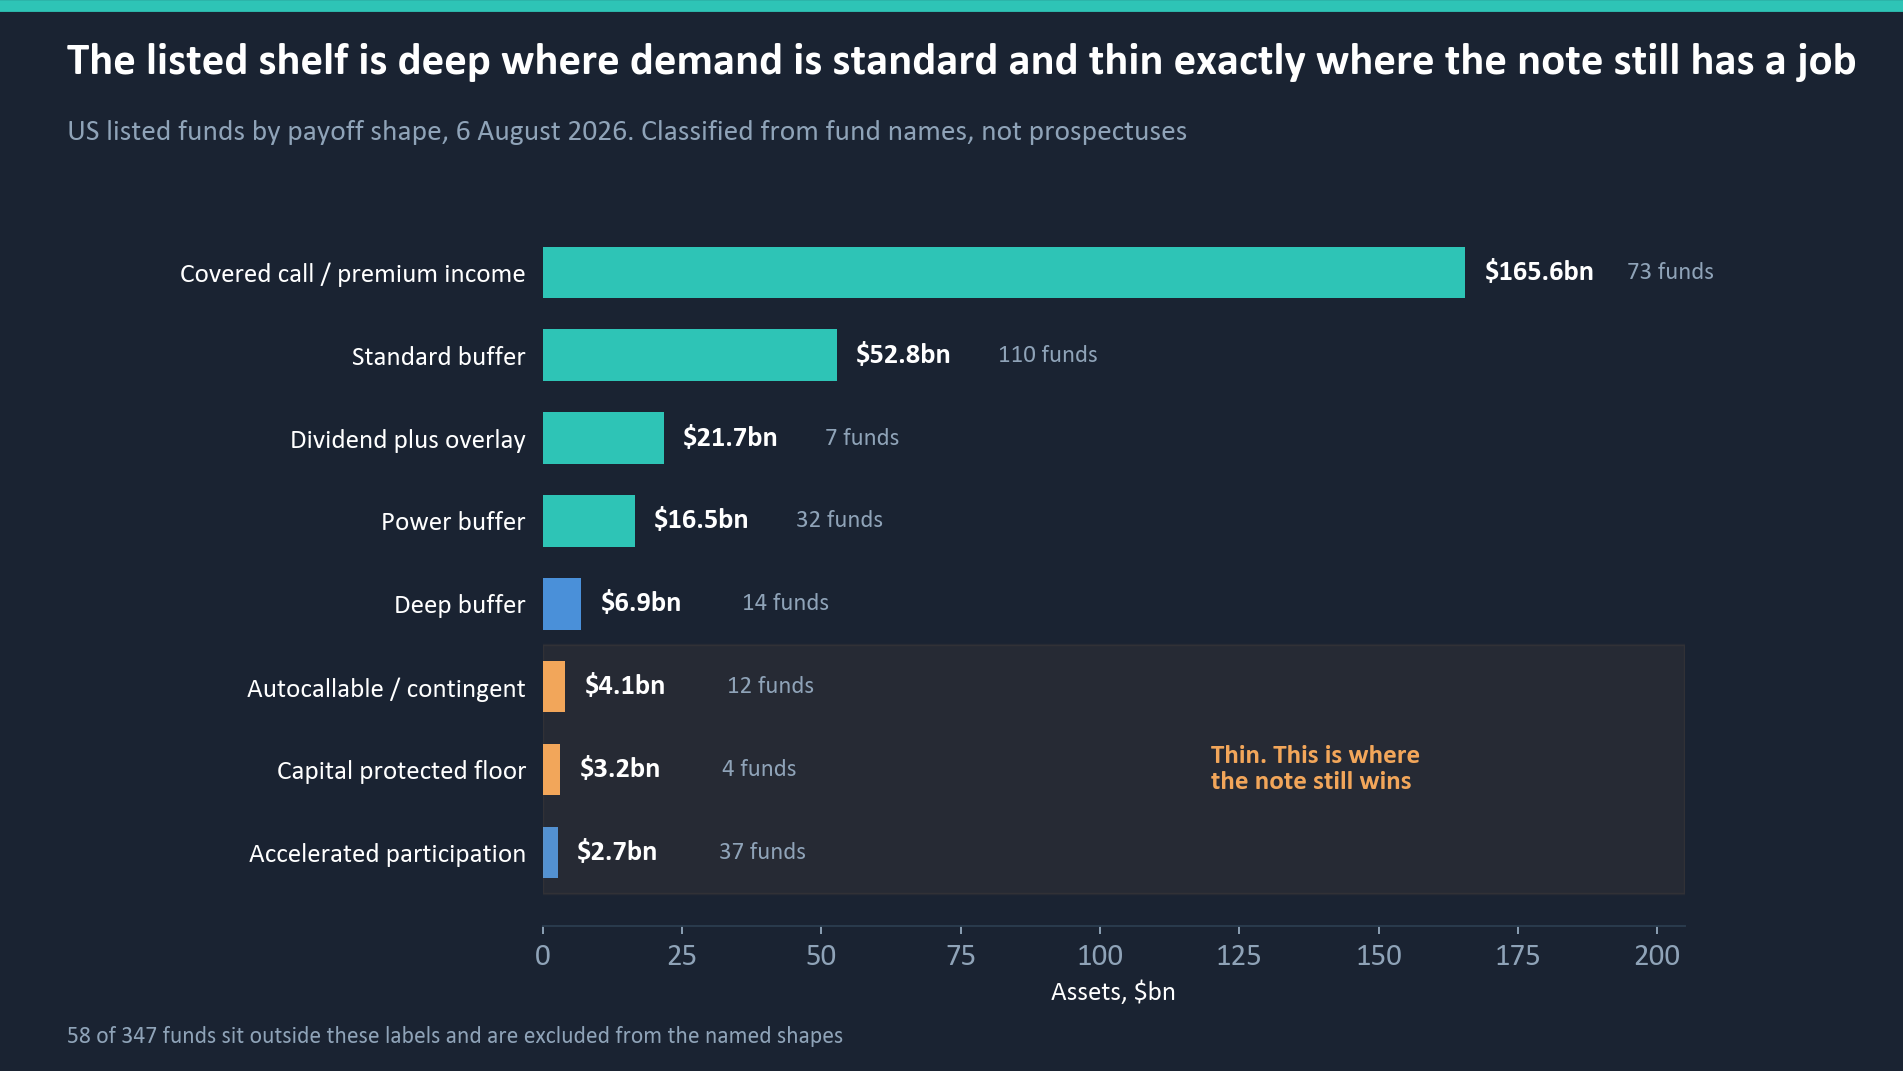Click the '4 funds' count

(x=759, y=768)
